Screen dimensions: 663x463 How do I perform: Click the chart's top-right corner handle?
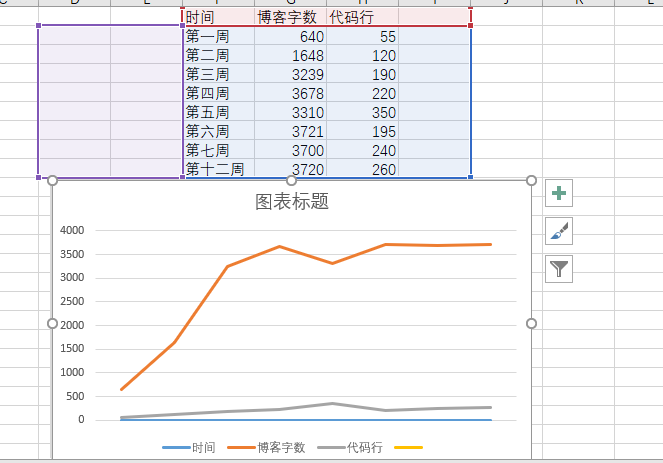coord(531,181)
